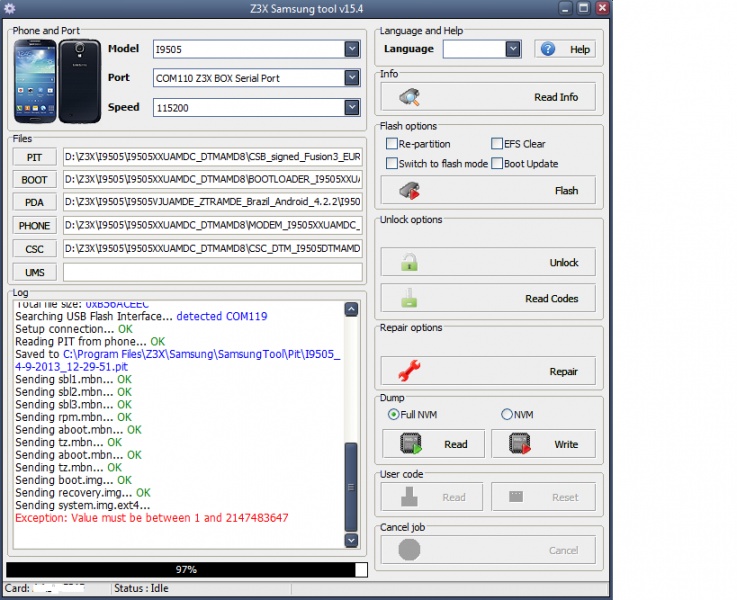Click log scrollbar up arrow
Image resolution: width=737 pixels, height=600 pixels.
pyautogui.click(x=351, y=309)
